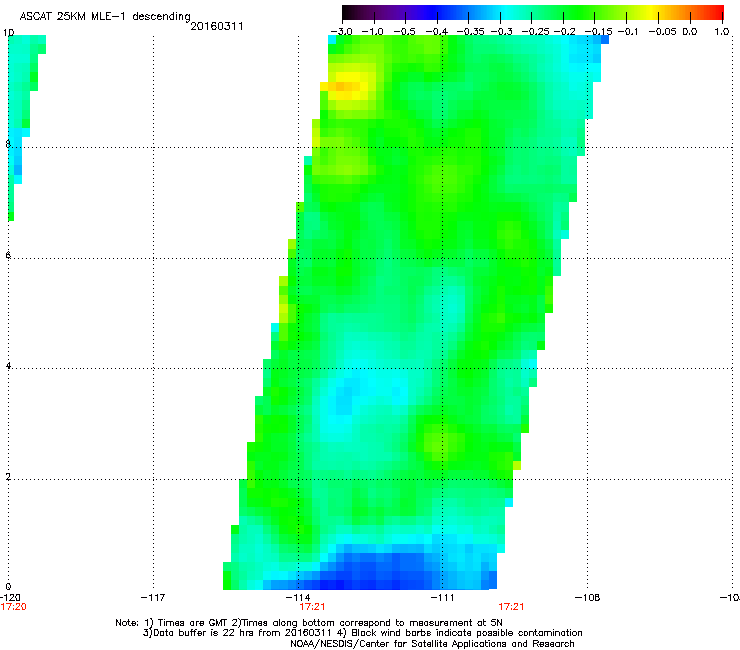The width and height of the screenshot is (740, 650).
Task: Click colorbar label -3.0
Action: click(x=341, y=32)
